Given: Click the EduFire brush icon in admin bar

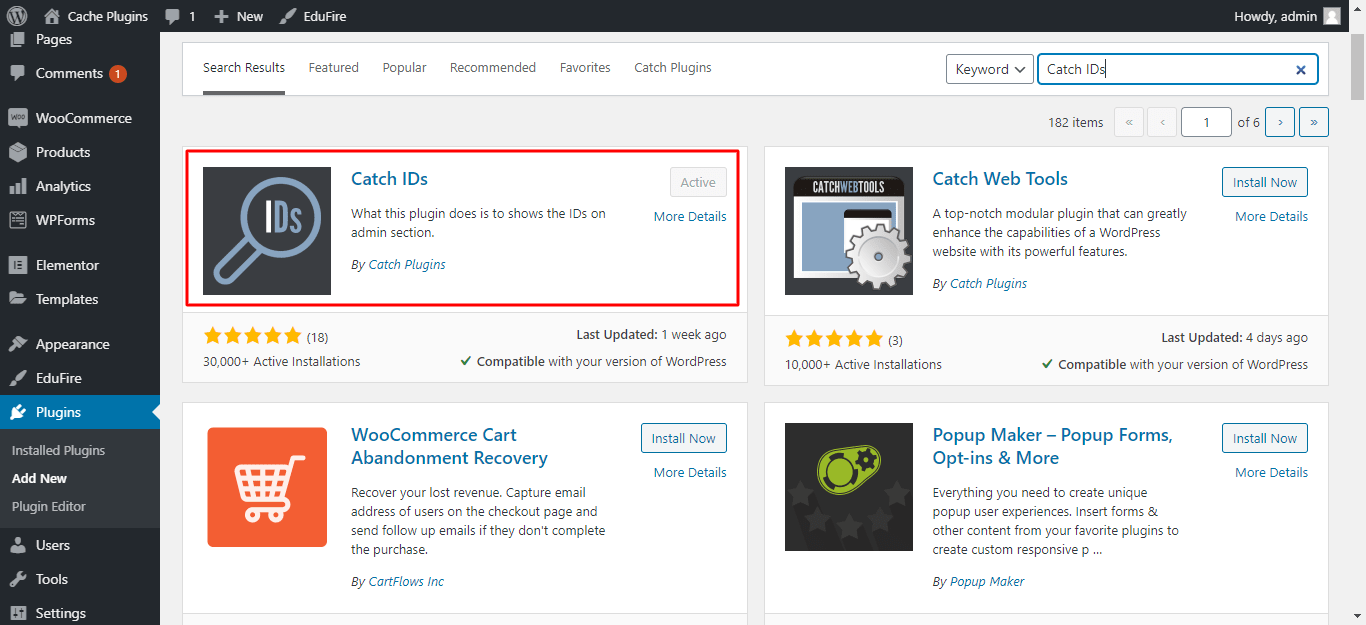Looking at the screenshot, I should coord(287,16).
